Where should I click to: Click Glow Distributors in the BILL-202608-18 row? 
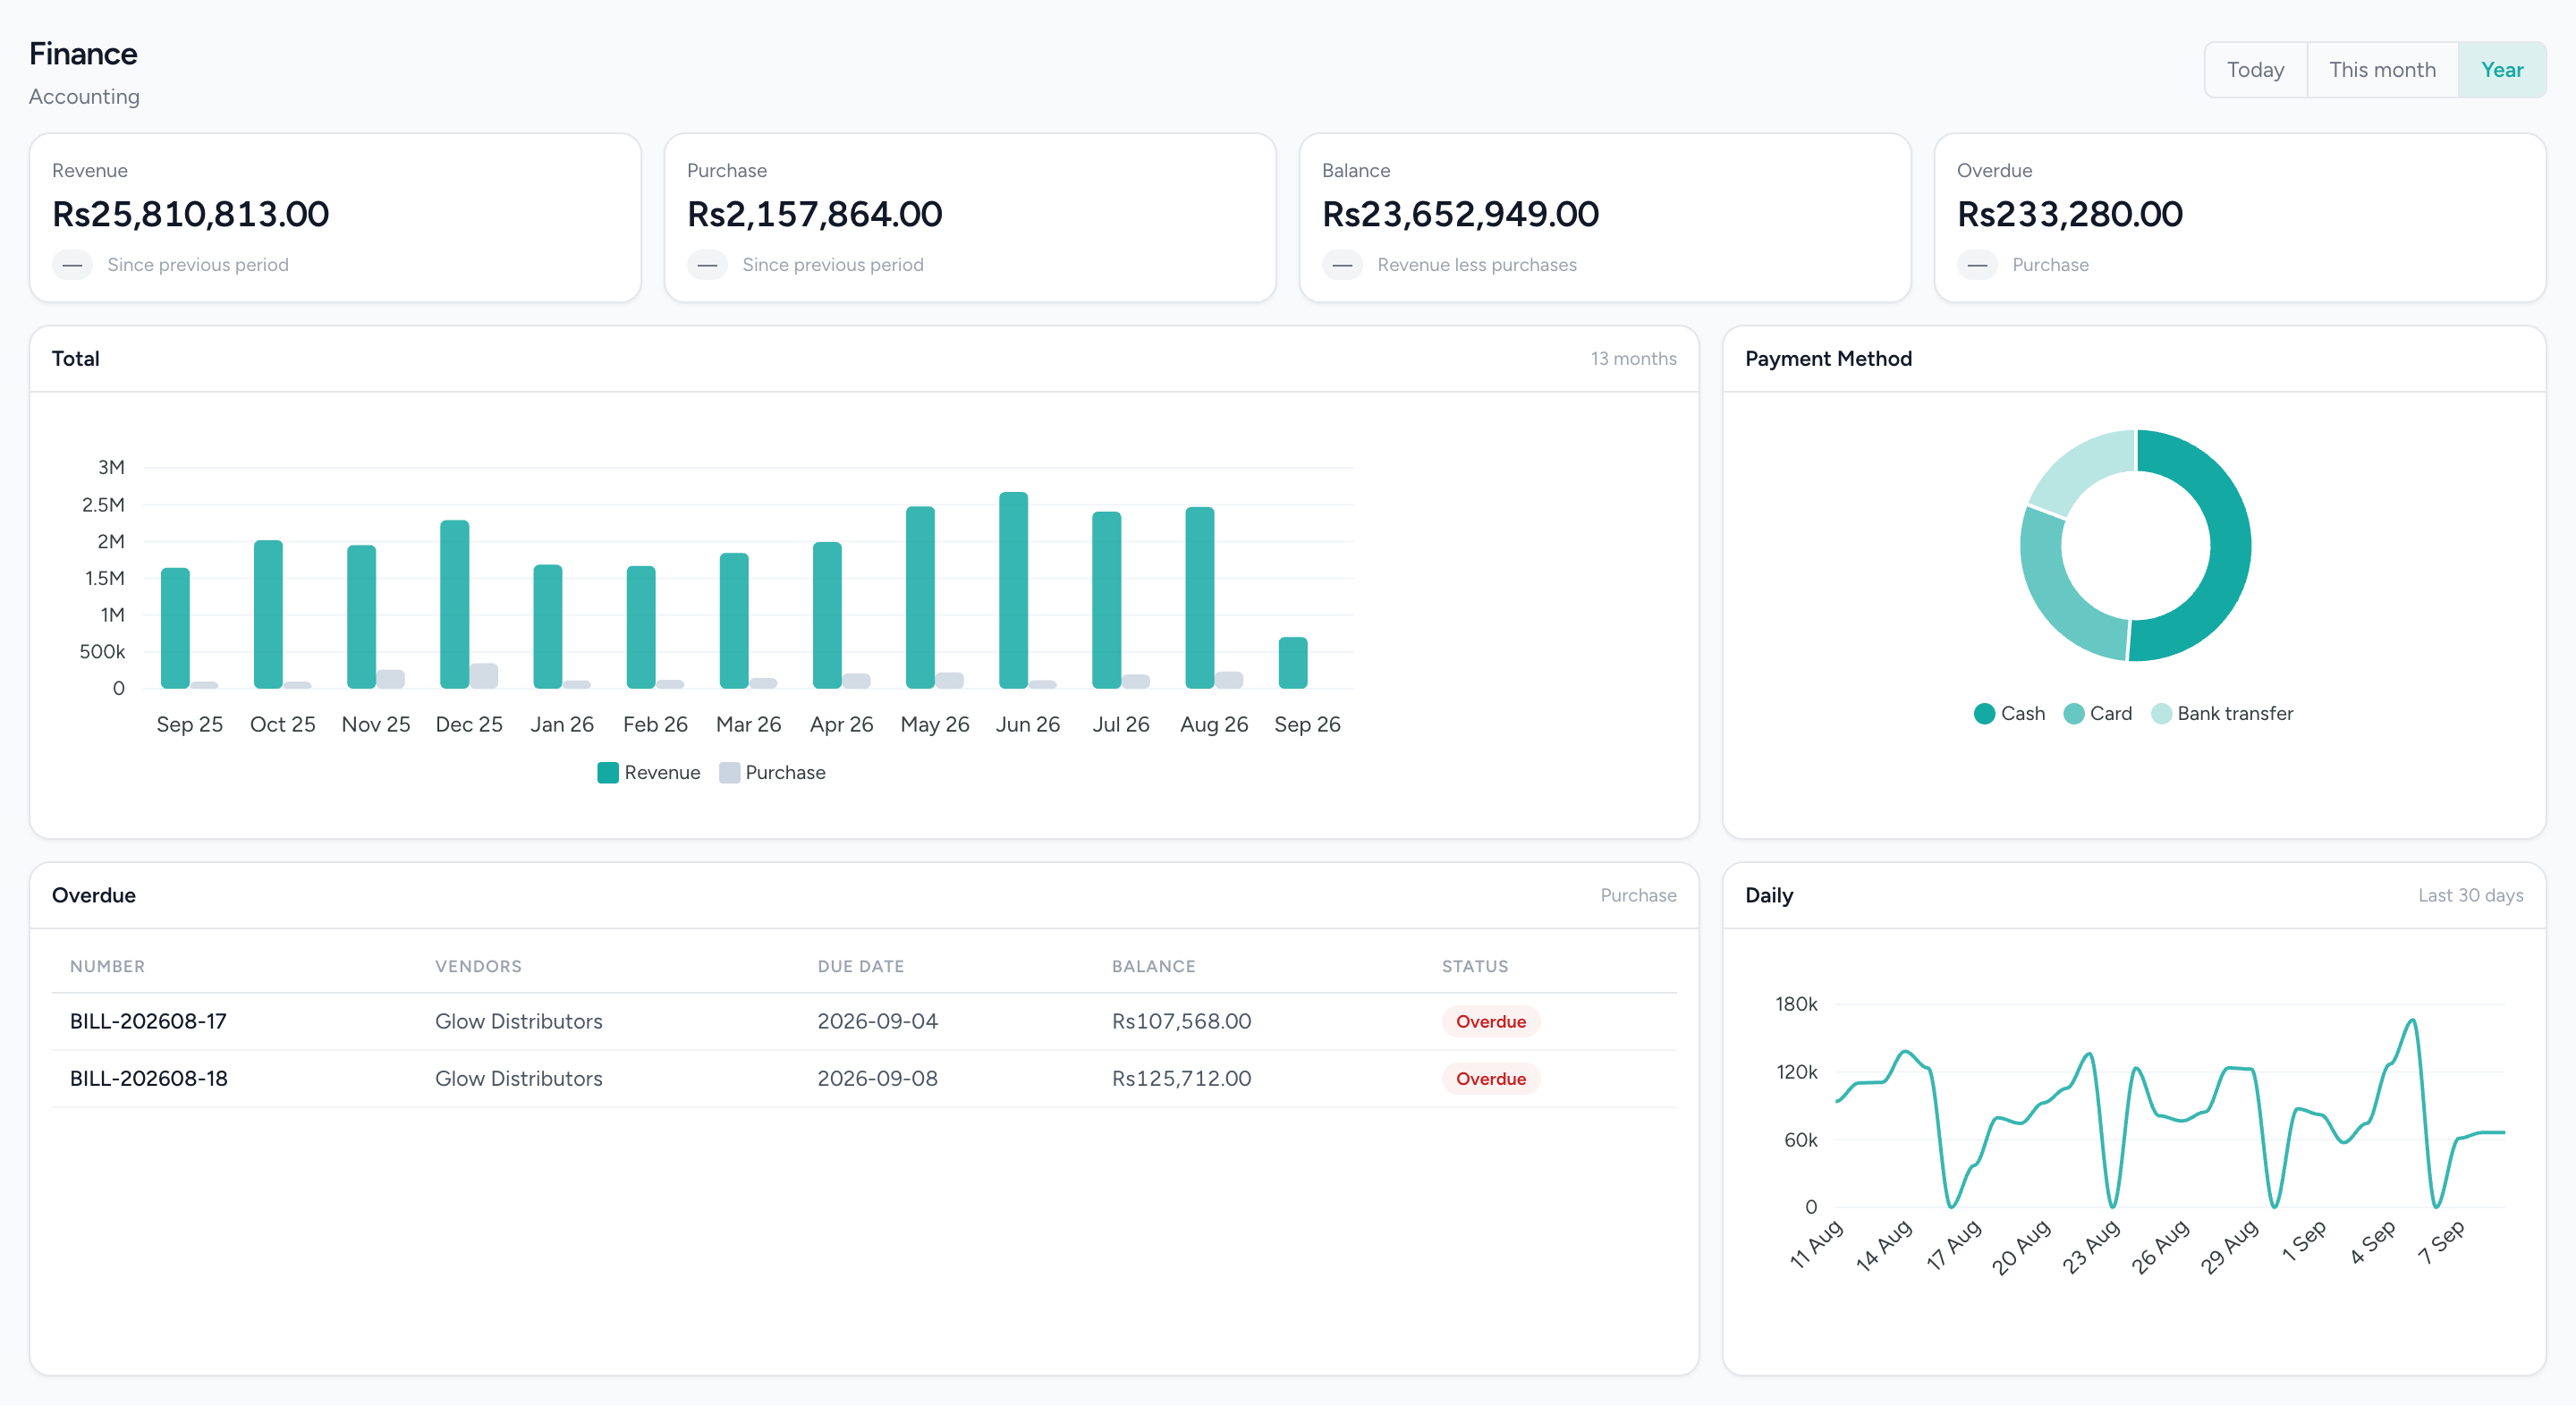coord(518,1078)
